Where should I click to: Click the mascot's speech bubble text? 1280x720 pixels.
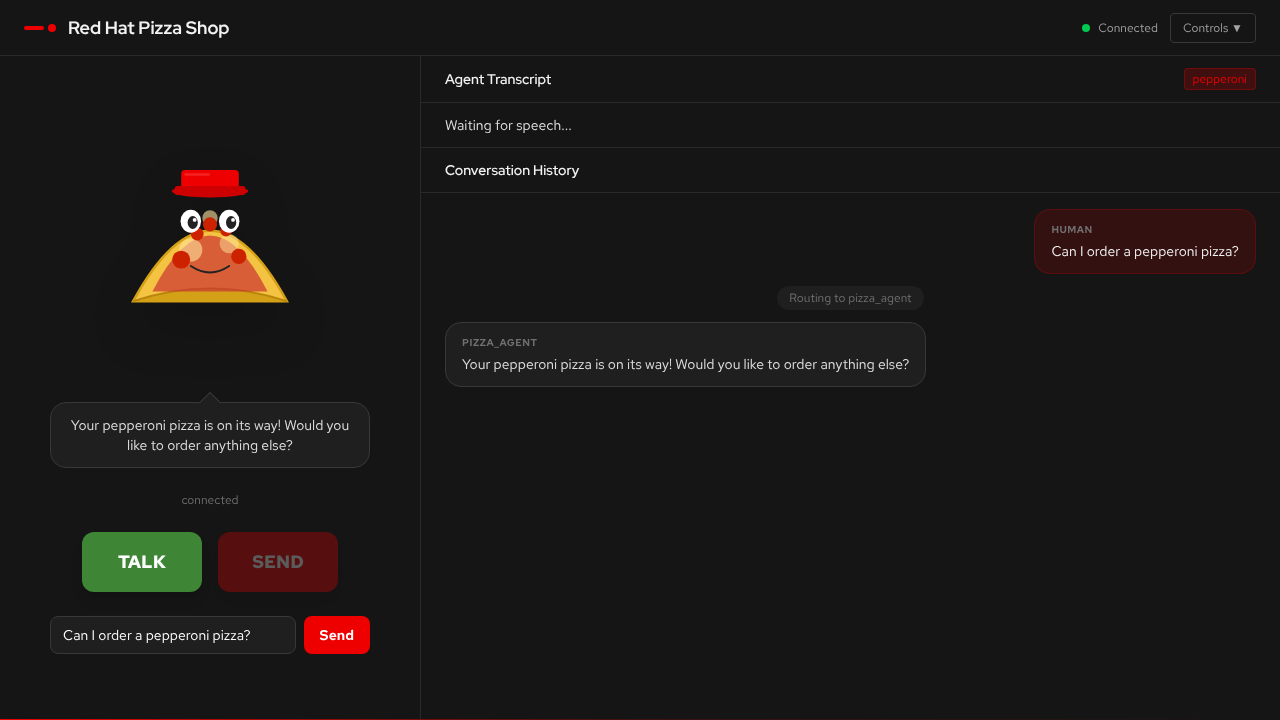[210, 435]
